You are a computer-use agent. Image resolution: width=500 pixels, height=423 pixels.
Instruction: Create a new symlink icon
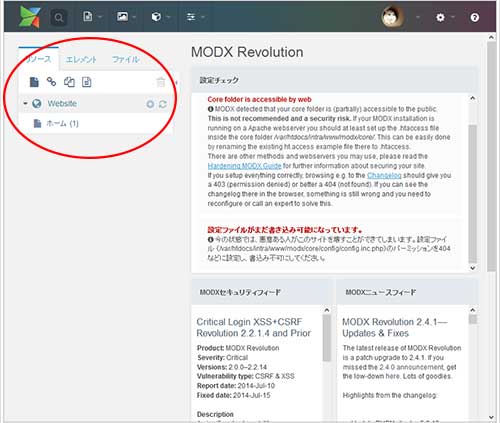[69, 82]
